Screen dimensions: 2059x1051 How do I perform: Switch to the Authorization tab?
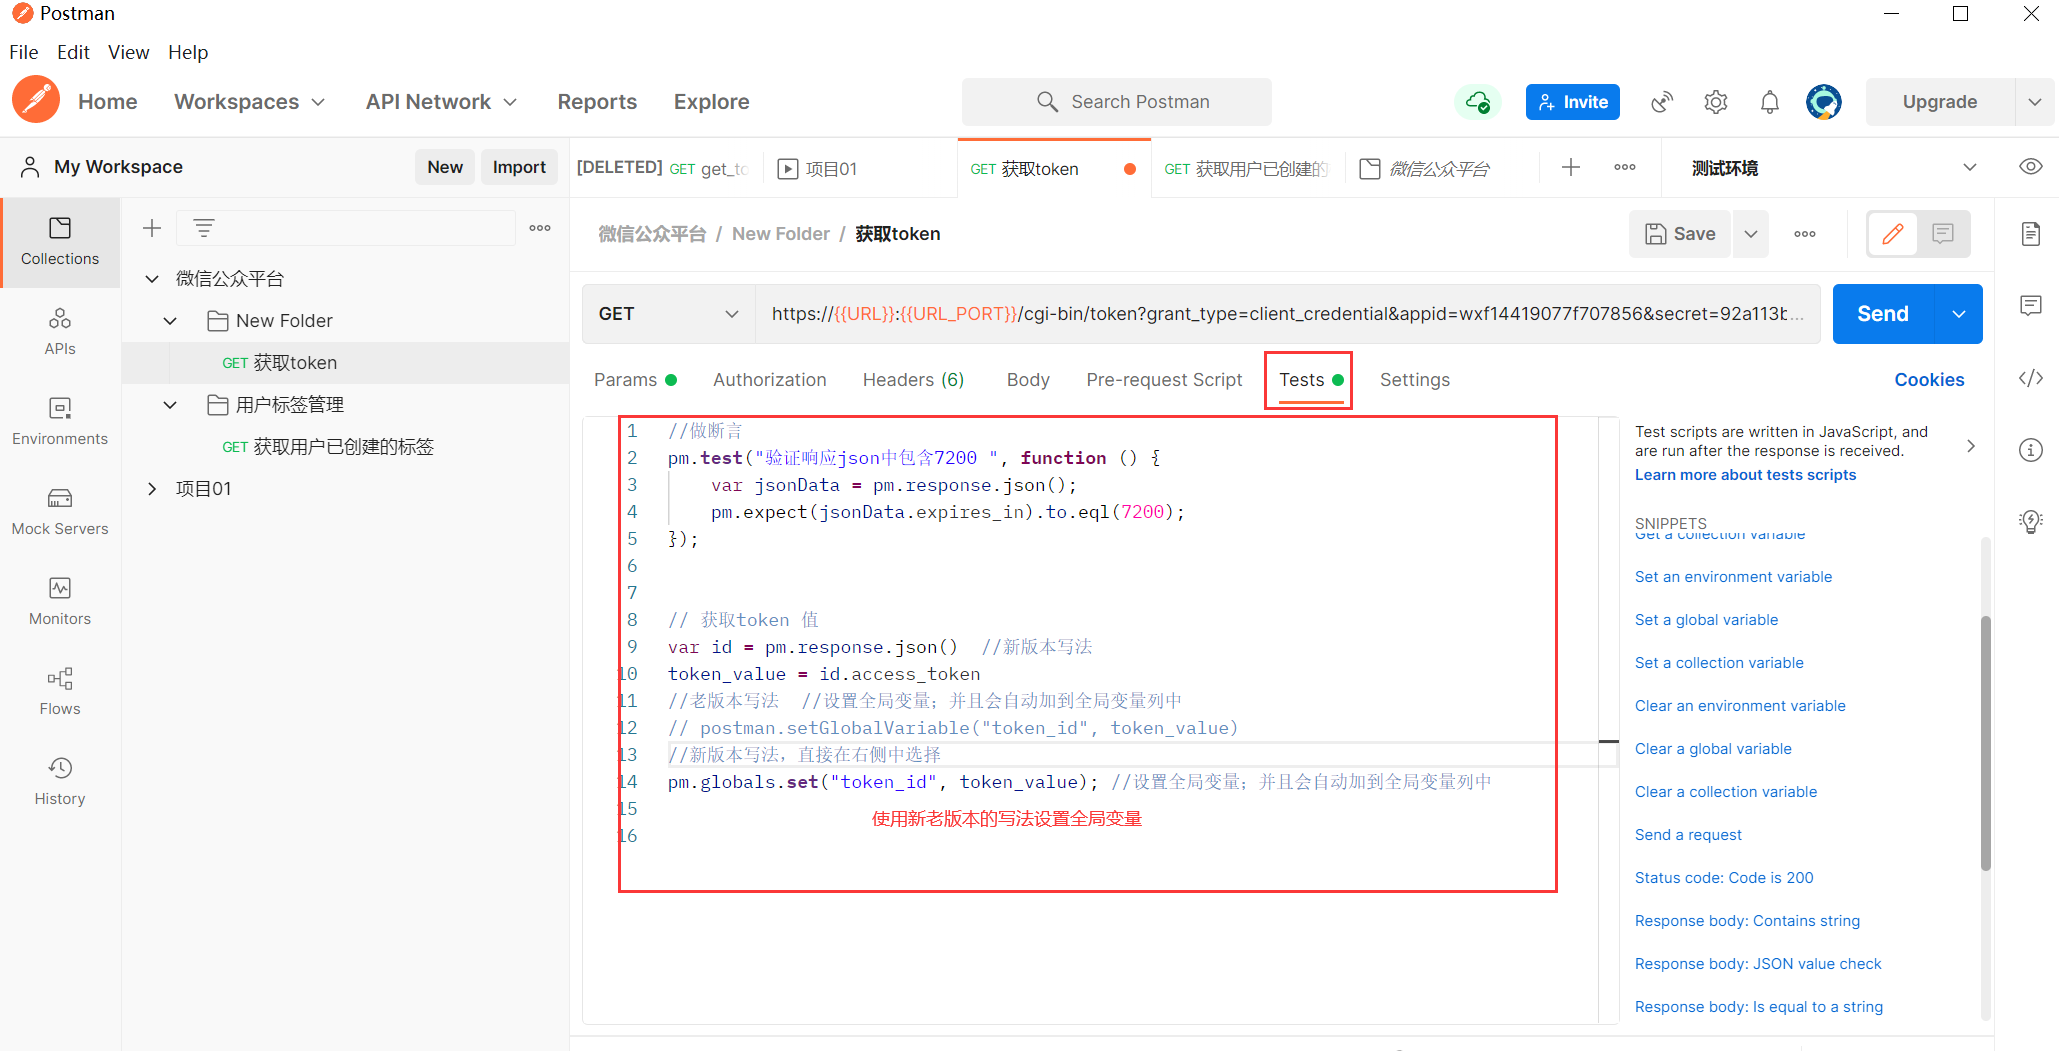pyautogui.click(x=770, y=380)
